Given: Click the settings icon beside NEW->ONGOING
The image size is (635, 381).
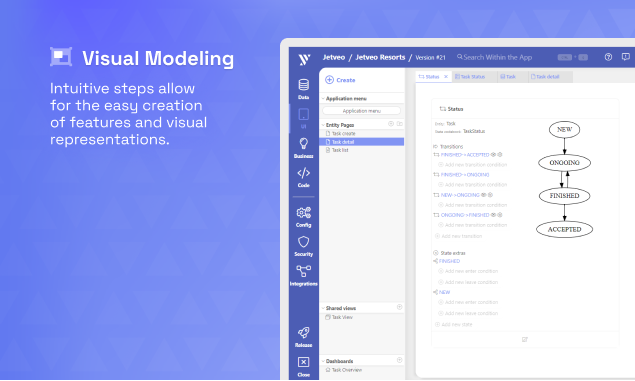Looking at the screenshot, I should (x=490, y=195).
